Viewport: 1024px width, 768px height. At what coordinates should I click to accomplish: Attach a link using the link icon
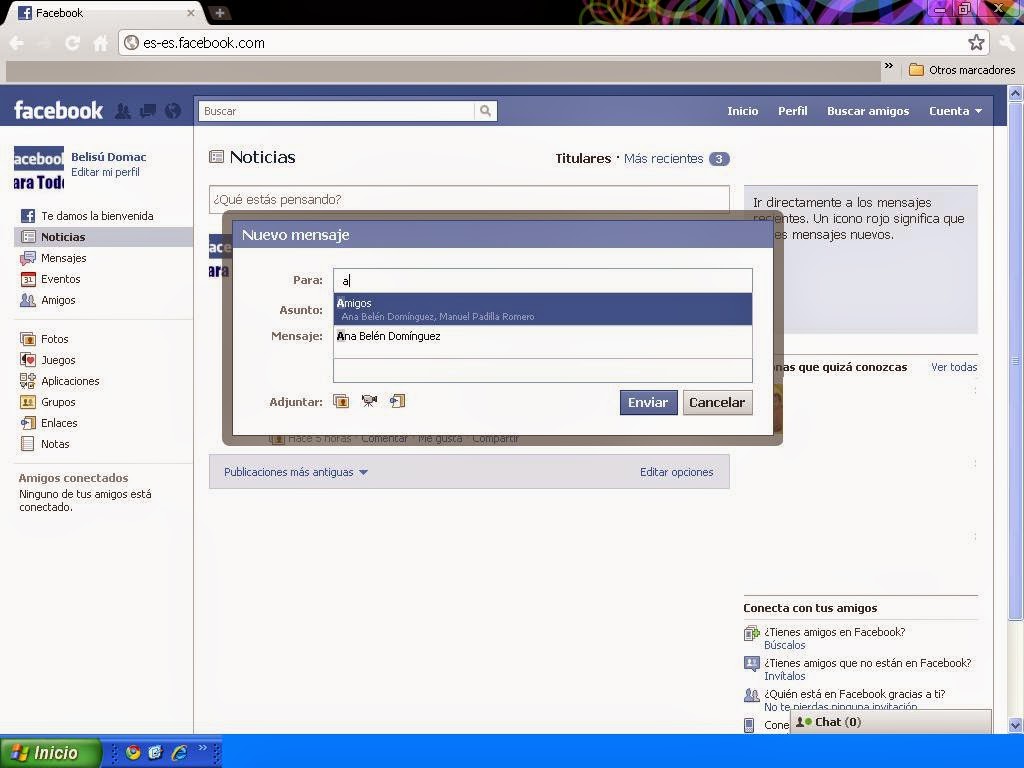click(398, 401)
